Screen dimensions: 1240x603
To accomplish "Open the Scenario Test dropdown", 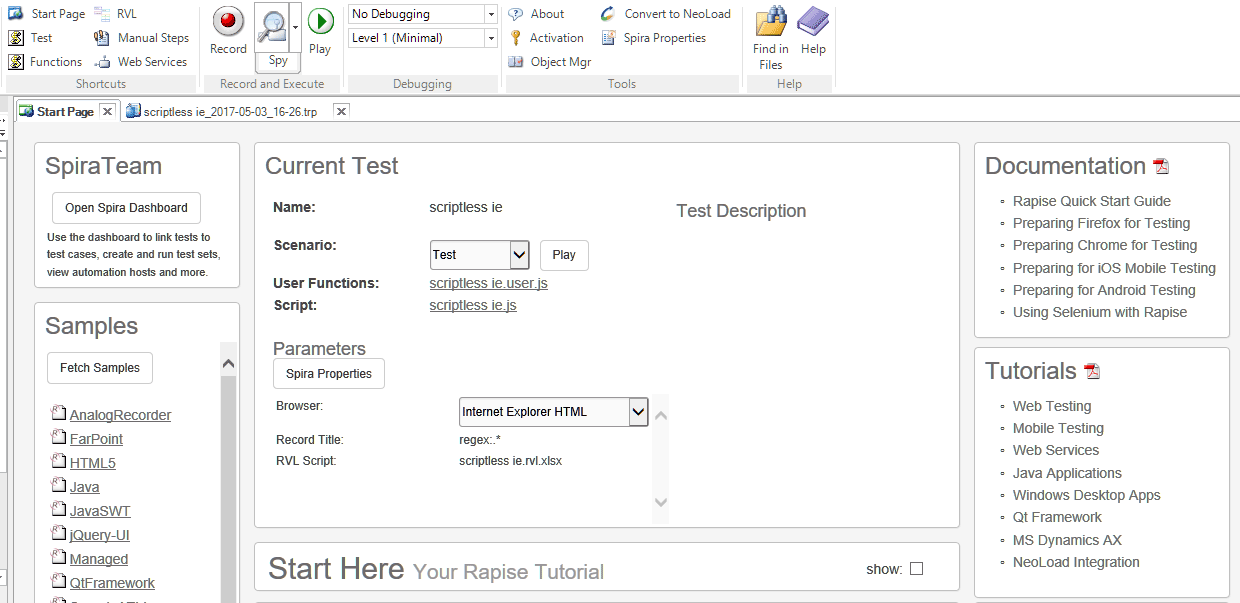I will 519,255.
